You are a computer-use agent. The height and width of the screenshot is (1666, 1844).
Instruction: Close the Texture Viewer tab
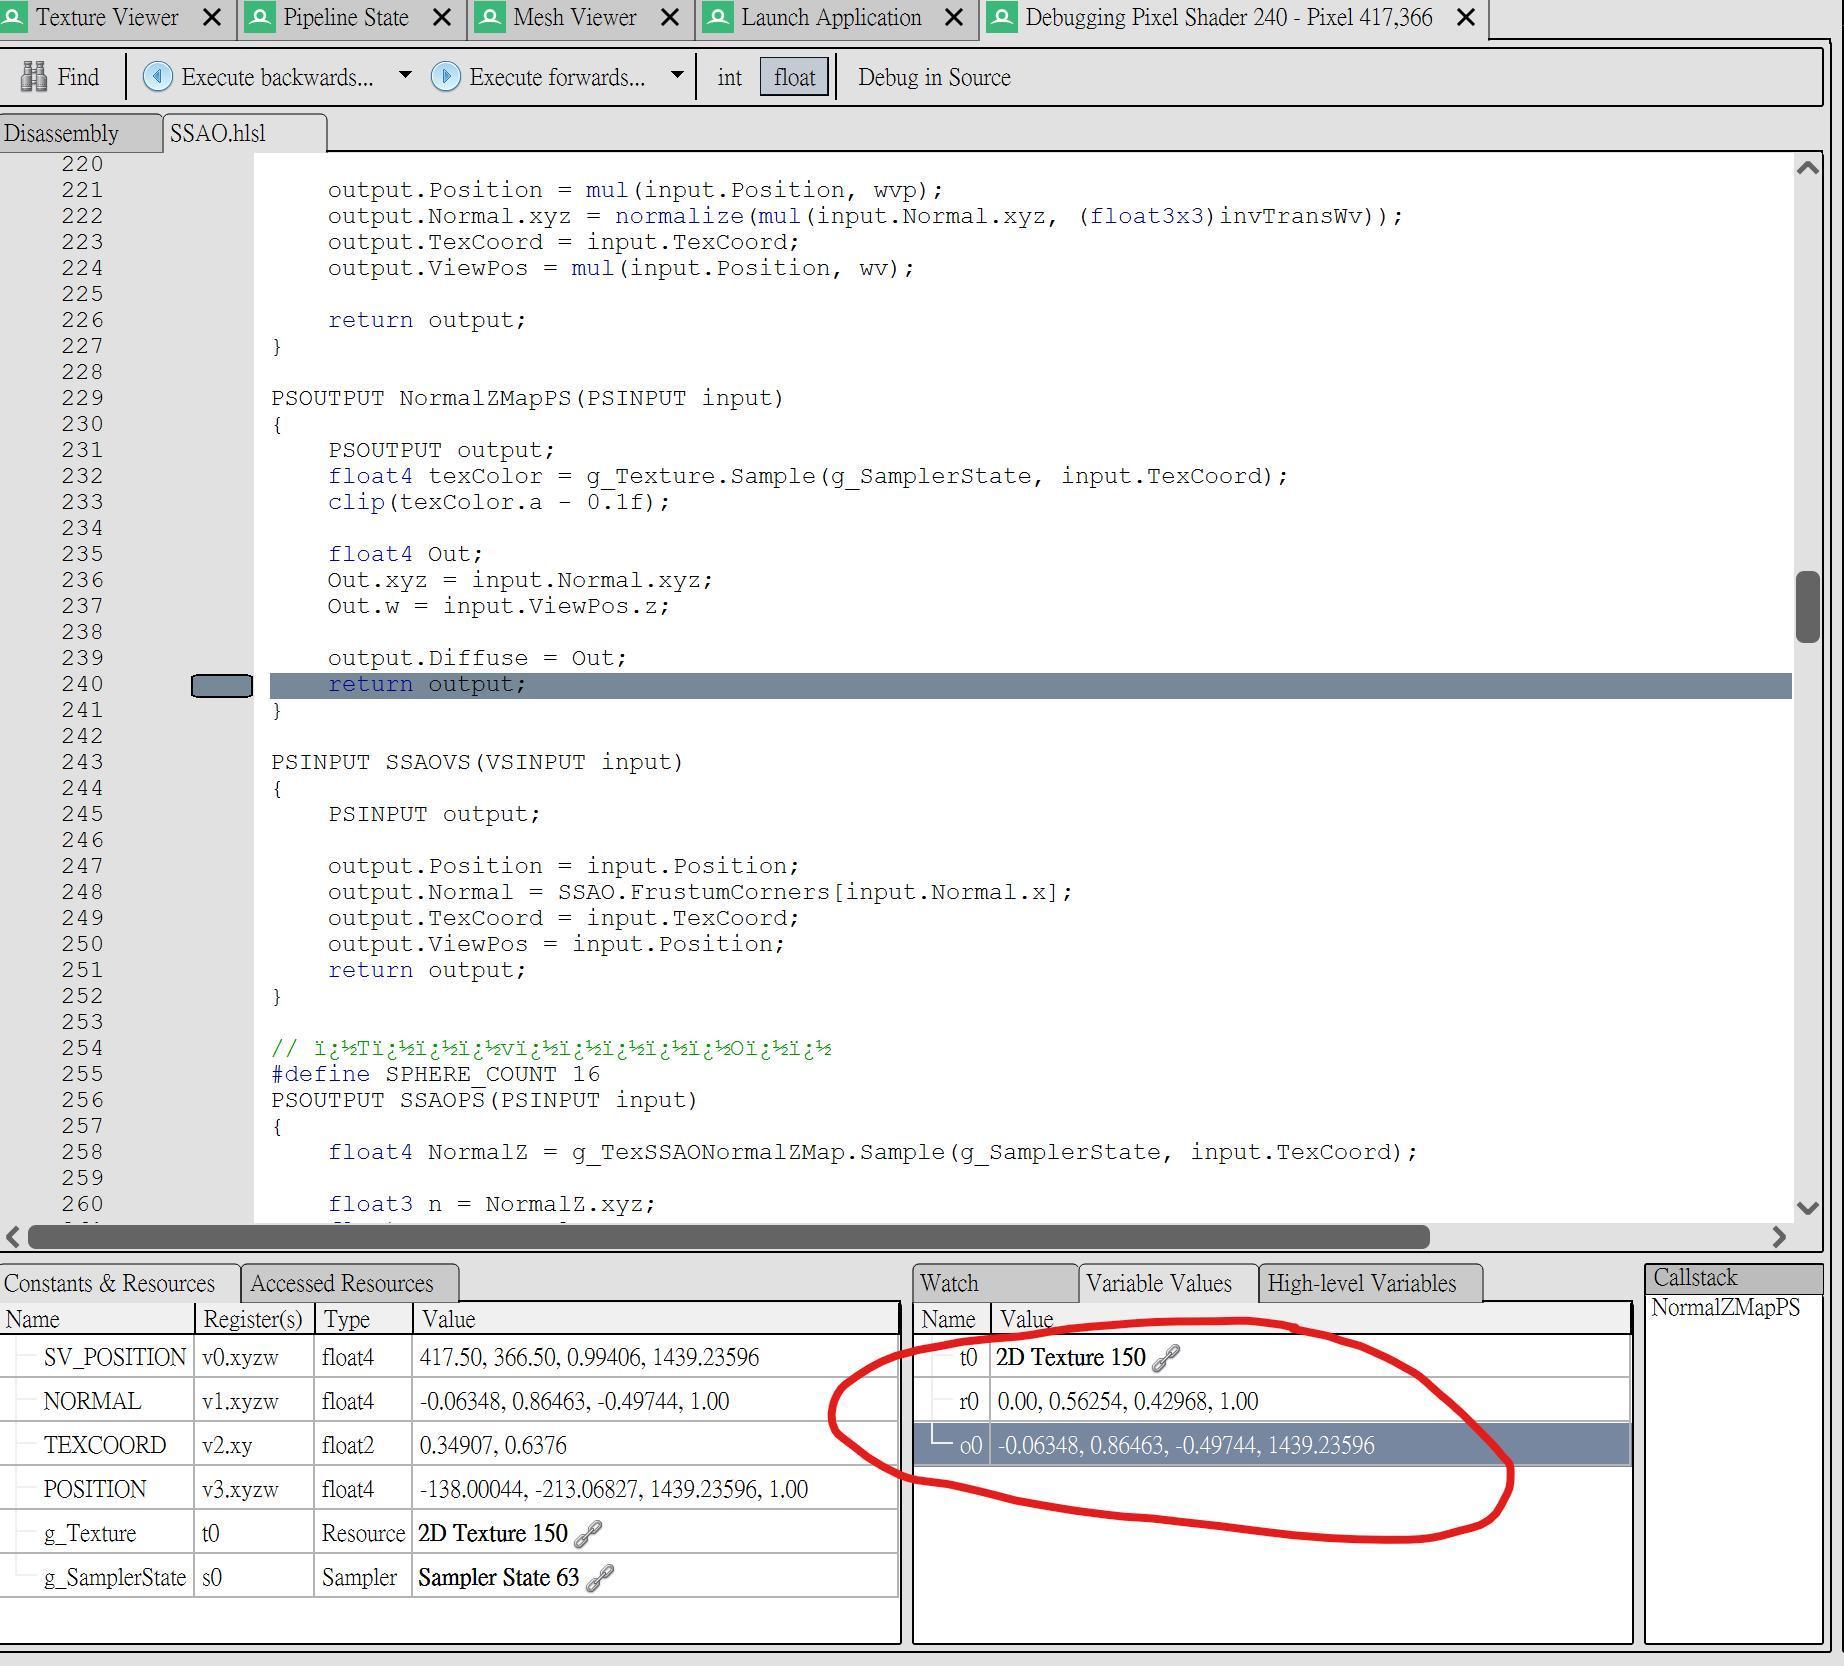[x=212, y=17]
